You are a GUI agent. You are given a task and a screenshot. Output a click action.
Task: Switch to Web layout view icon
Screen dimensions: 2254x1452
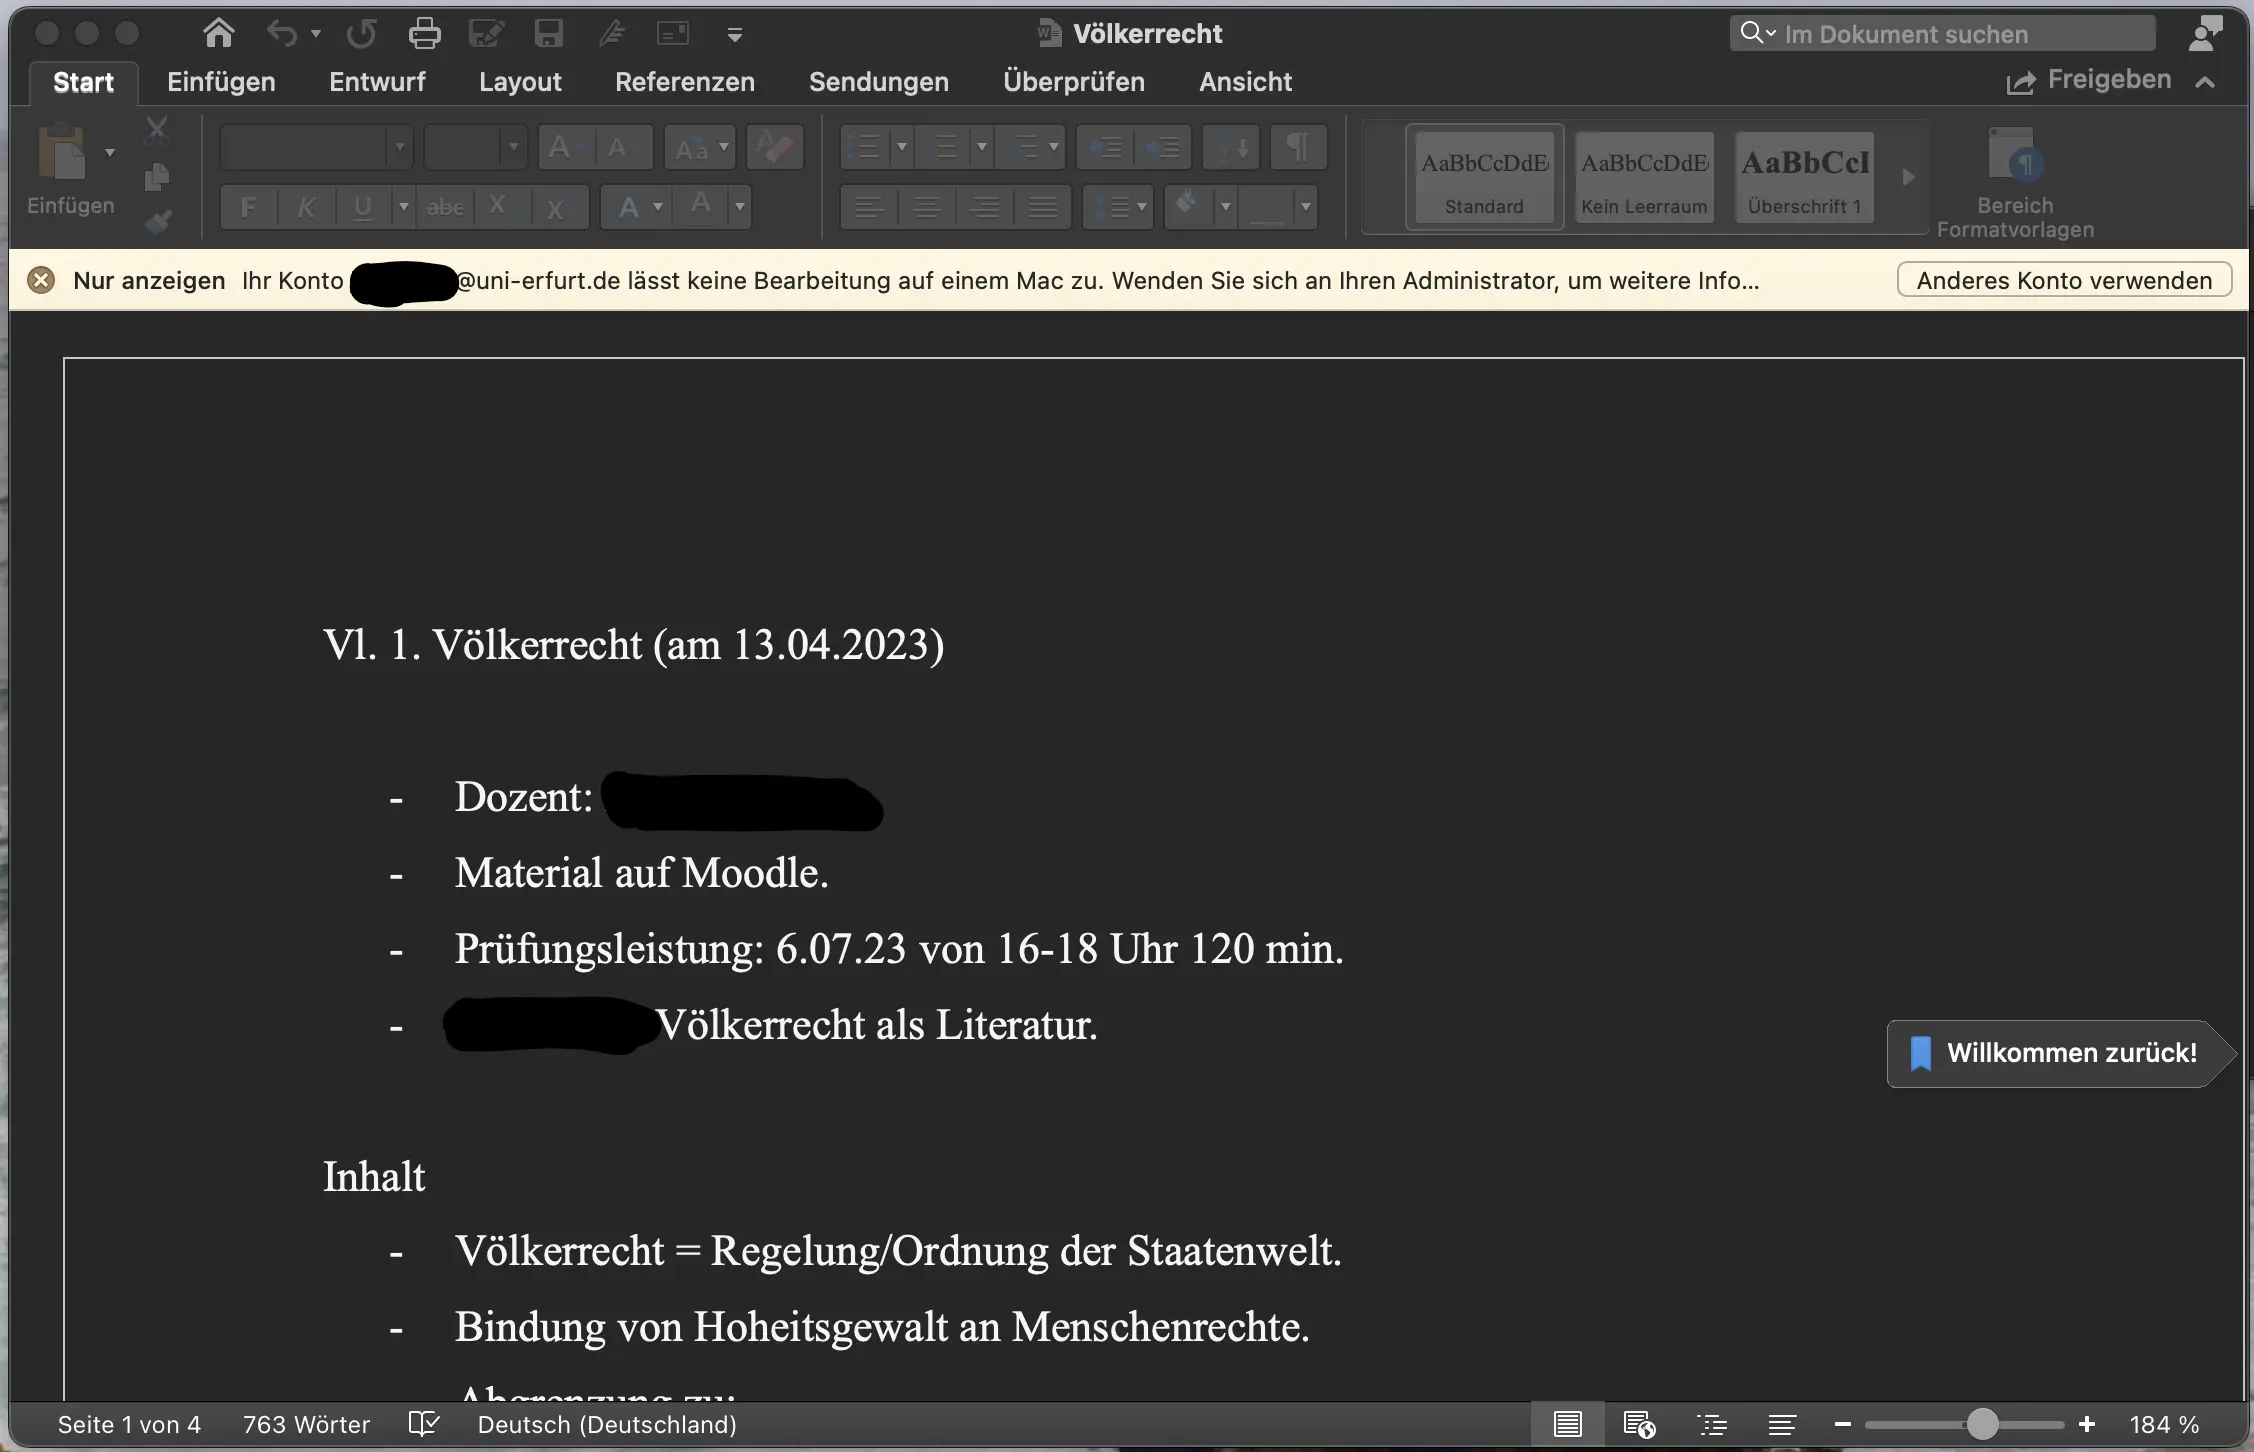click(x=1639, y=1424)
